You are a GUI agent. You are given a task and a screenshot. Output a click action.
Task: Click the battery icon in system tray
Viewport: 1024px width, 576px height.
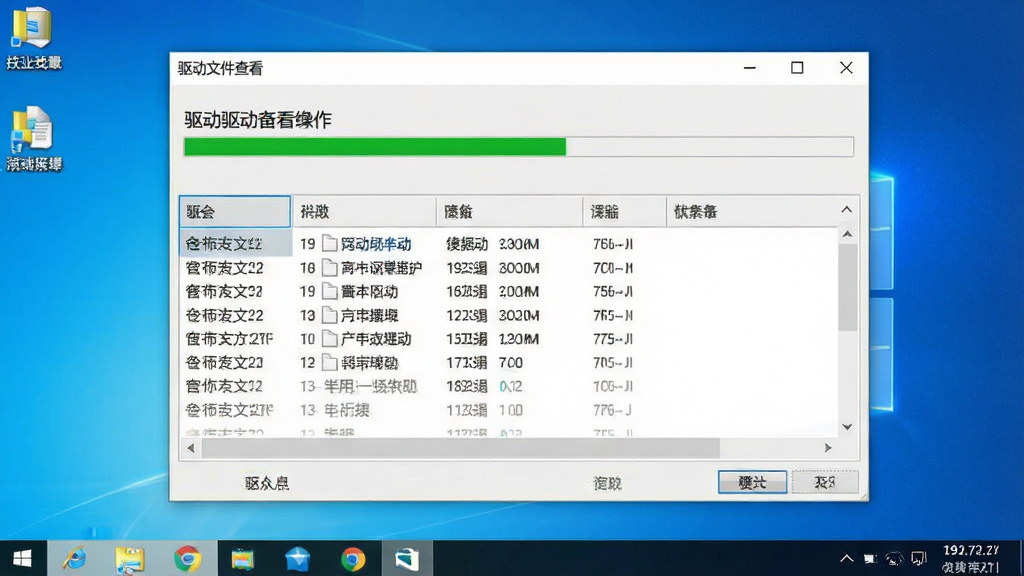click(x=870, y=559)
